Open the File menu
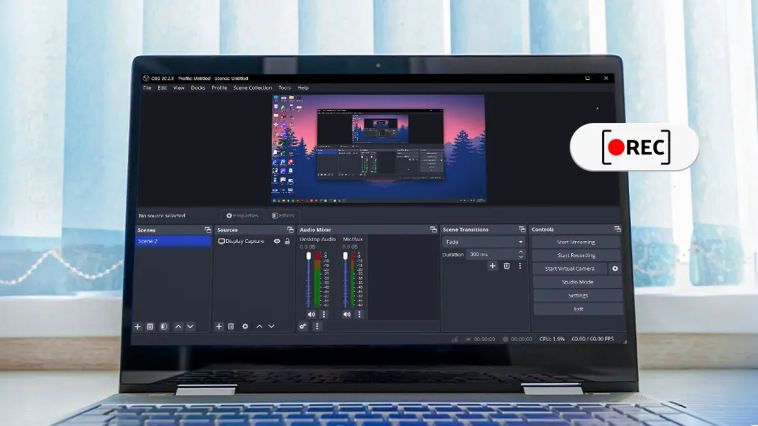Screen dimensions: 758x426 click(147, 88)
